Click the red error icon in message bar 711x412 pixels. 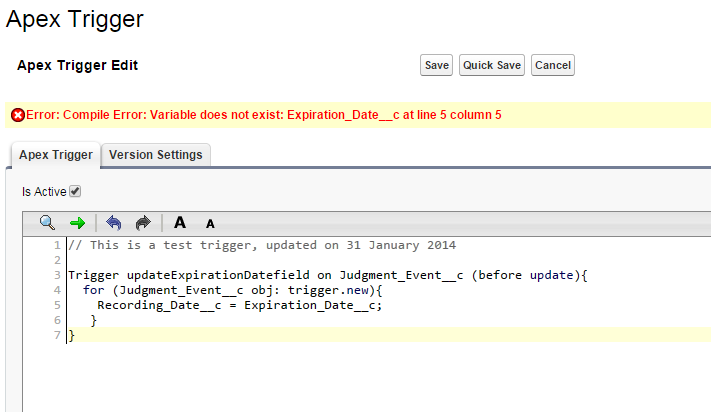click(18, 115)
